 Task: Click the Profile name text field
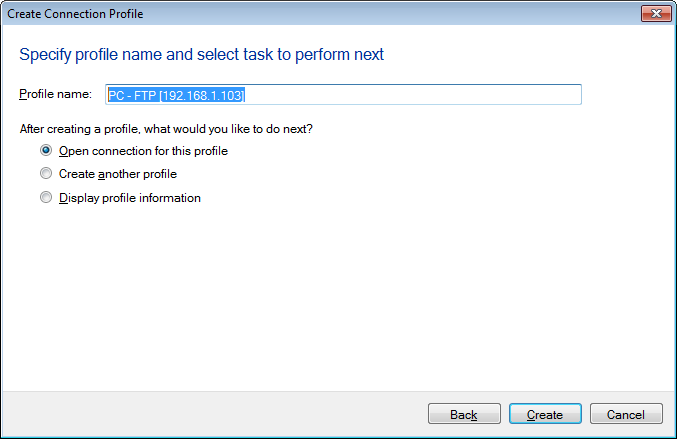343,94
